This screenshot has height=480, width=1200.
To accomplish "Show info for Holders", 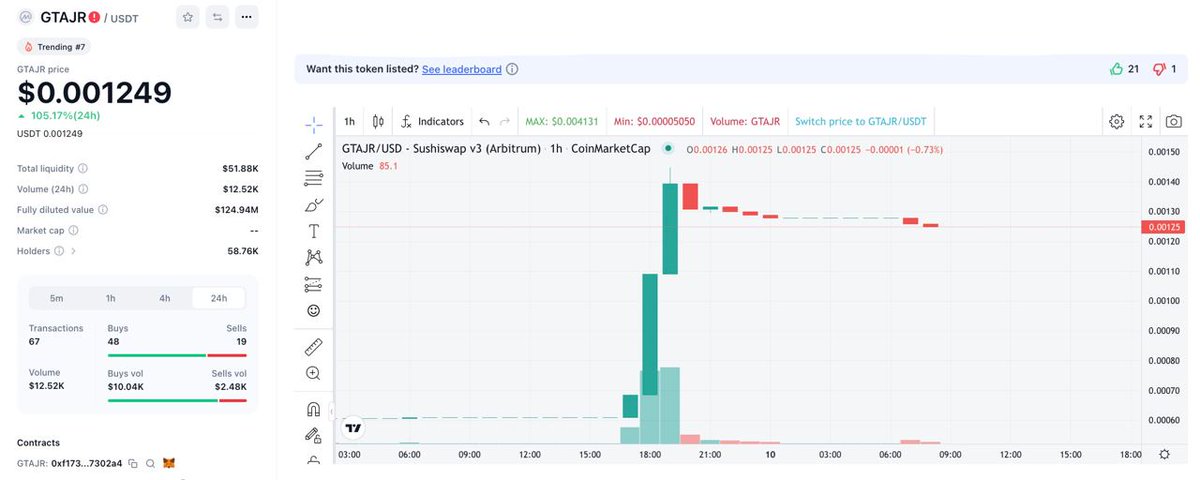I will coord(59,251).
